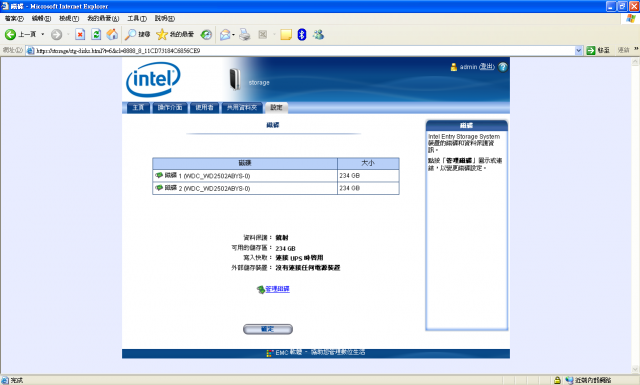The height and width of the screenshot is (385, 640).
Task: Select the 設定 Settings tab
Action: pyautogui.click(x=276, y=107)
